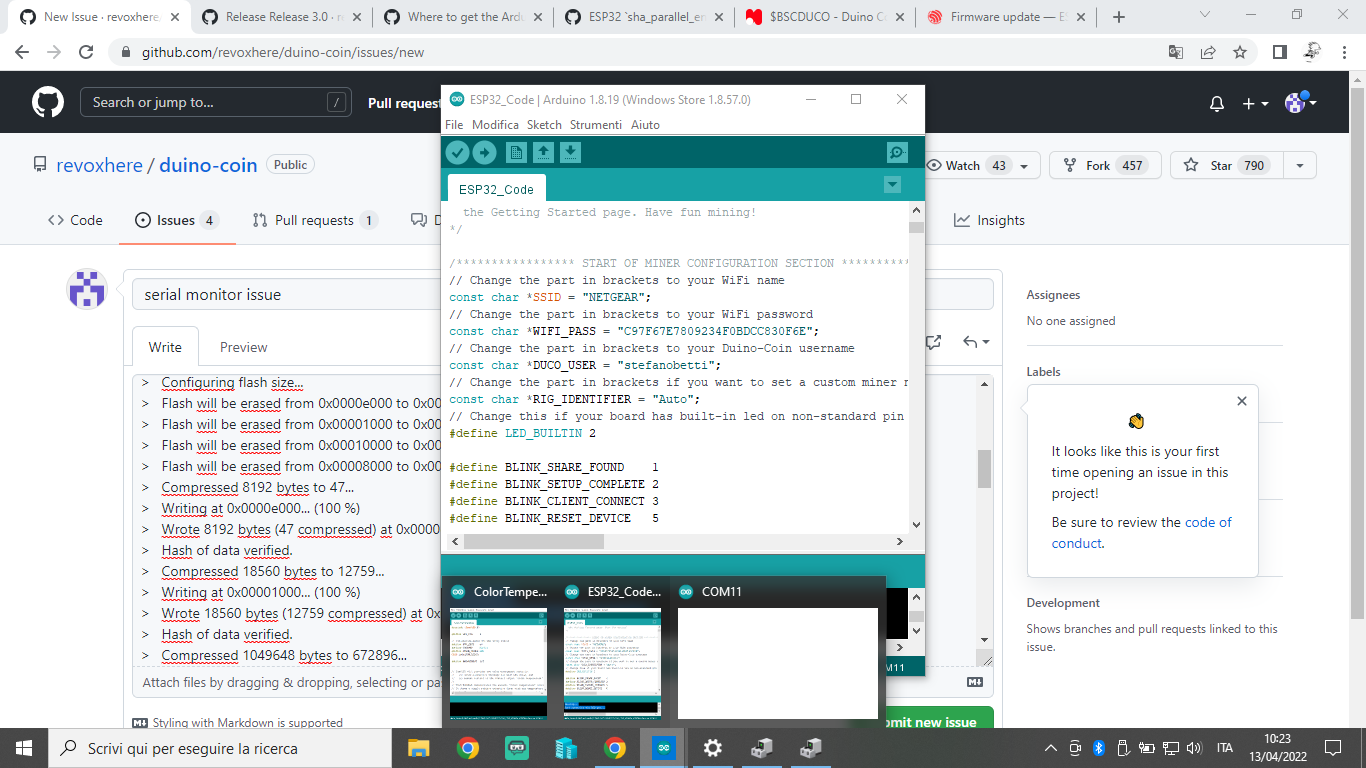1366x768 pixels.
Task: Switch to the Pull requests tab
Action: click(x=314, y=220)
